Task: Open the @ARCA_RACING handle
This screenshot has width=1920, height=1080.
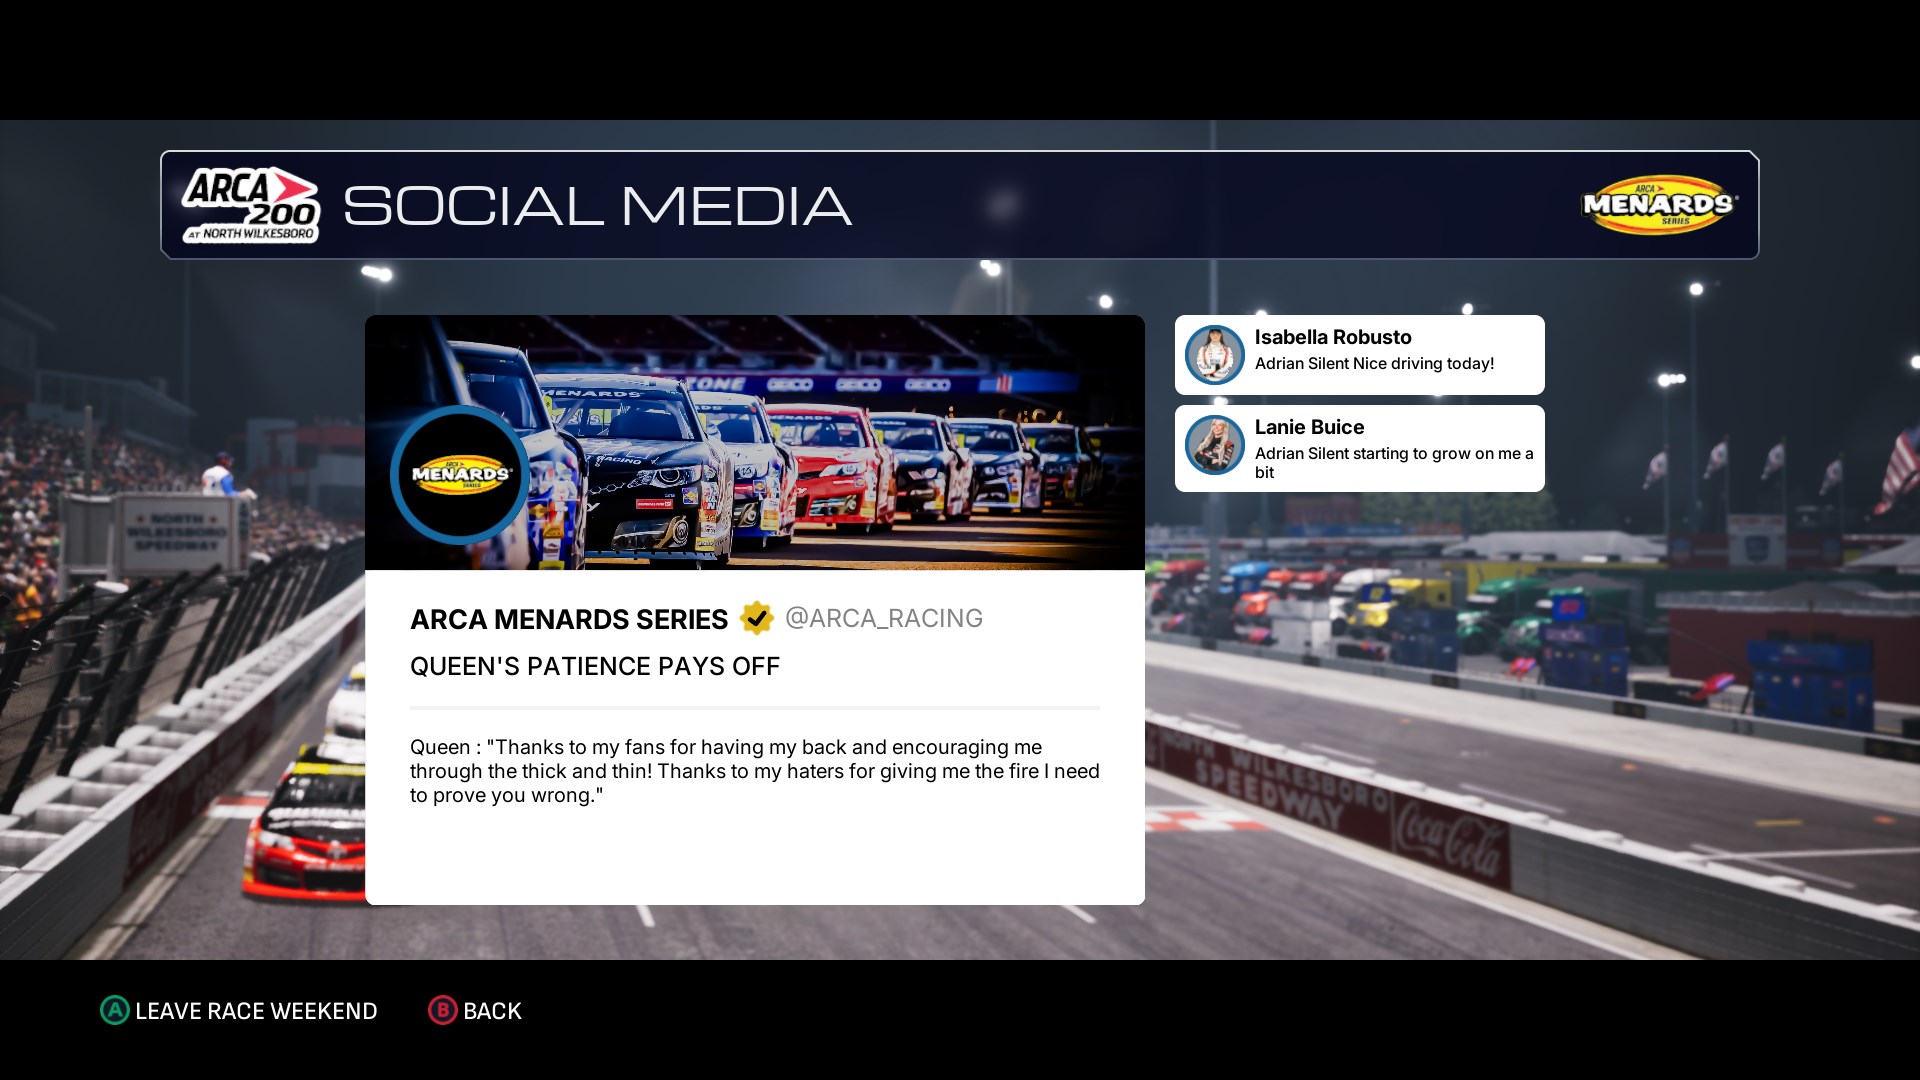Action: (883, 619)
